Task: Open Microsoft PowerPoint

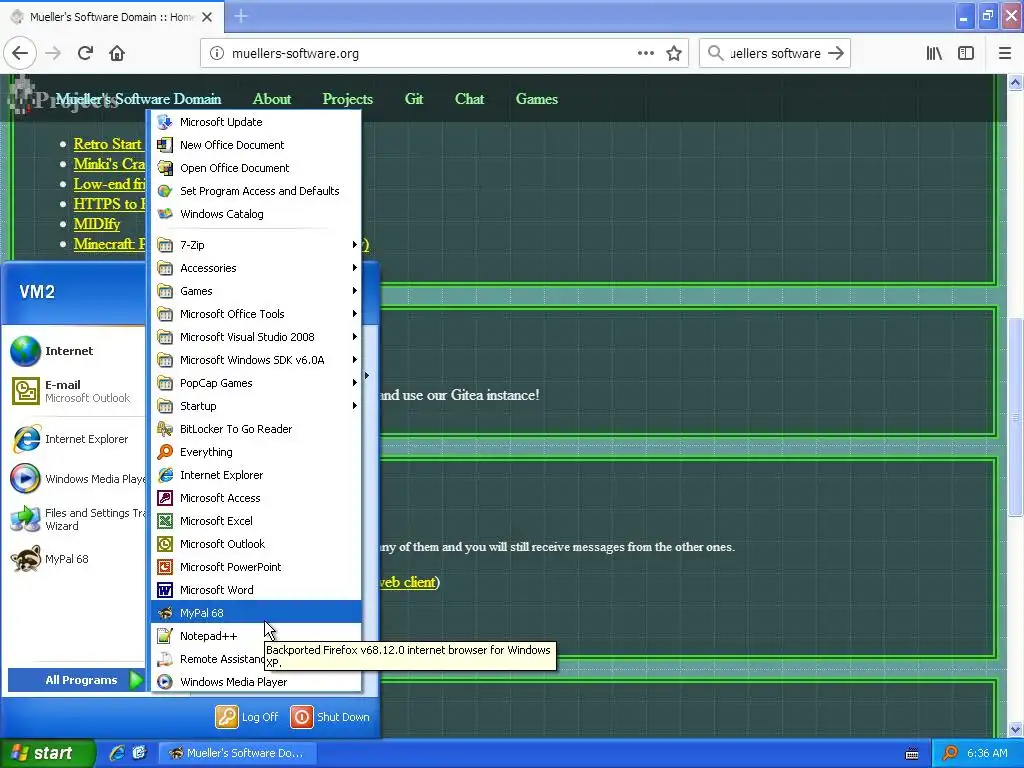Action: (257, 567)
